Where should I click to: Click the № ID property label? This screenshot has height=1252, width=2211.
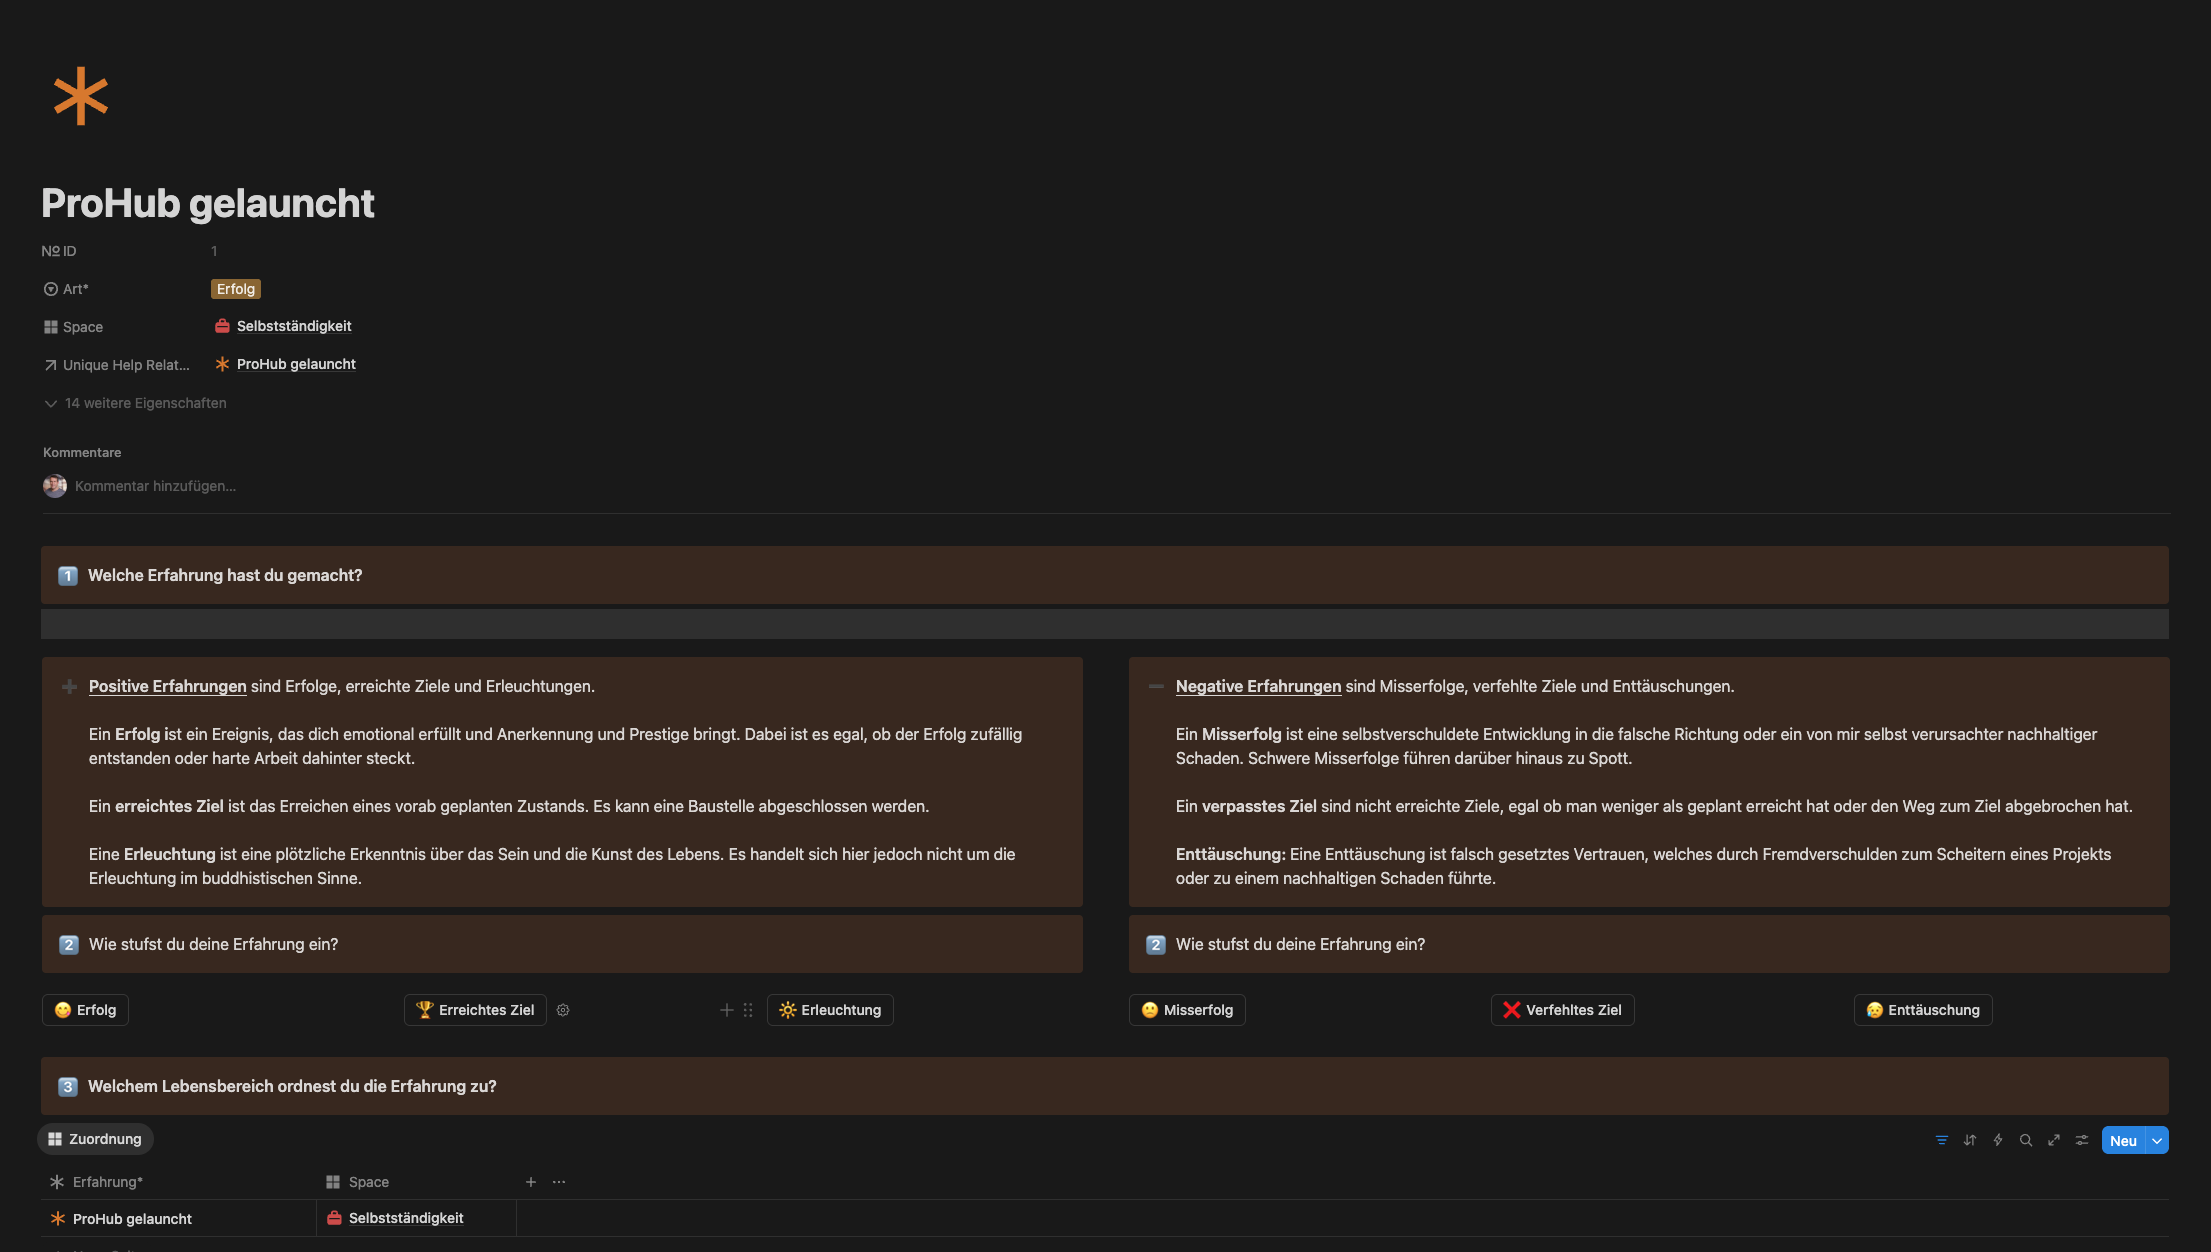[59, 251]
